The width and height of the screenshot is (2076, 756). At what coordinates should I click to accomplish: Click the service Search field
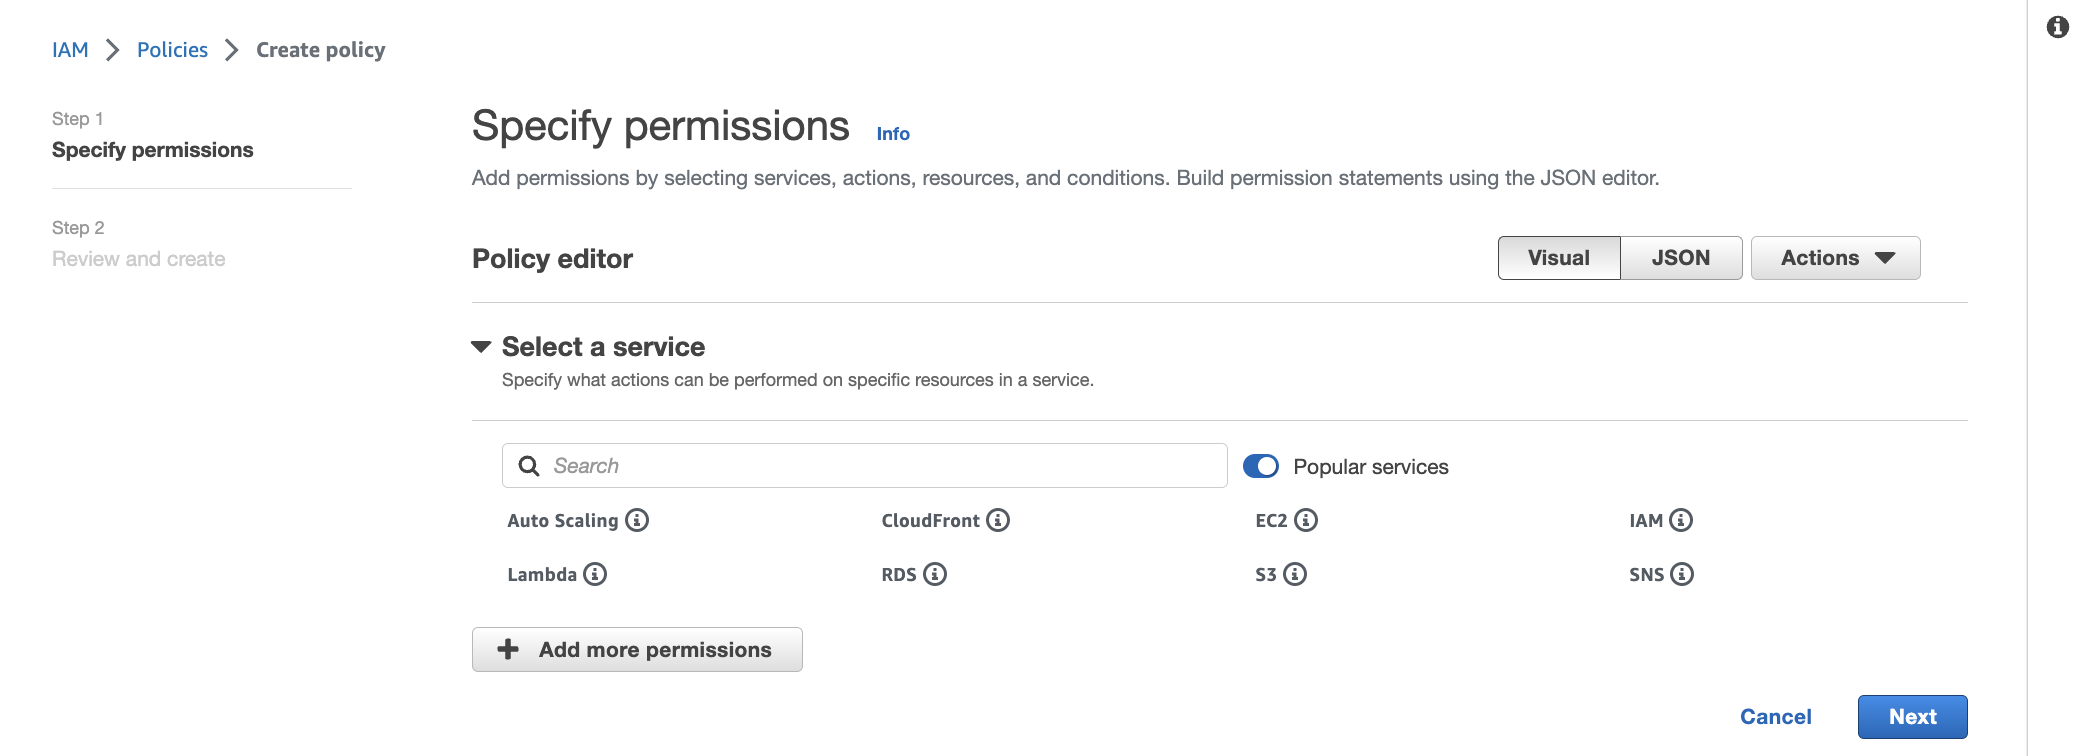click(864, 466)
